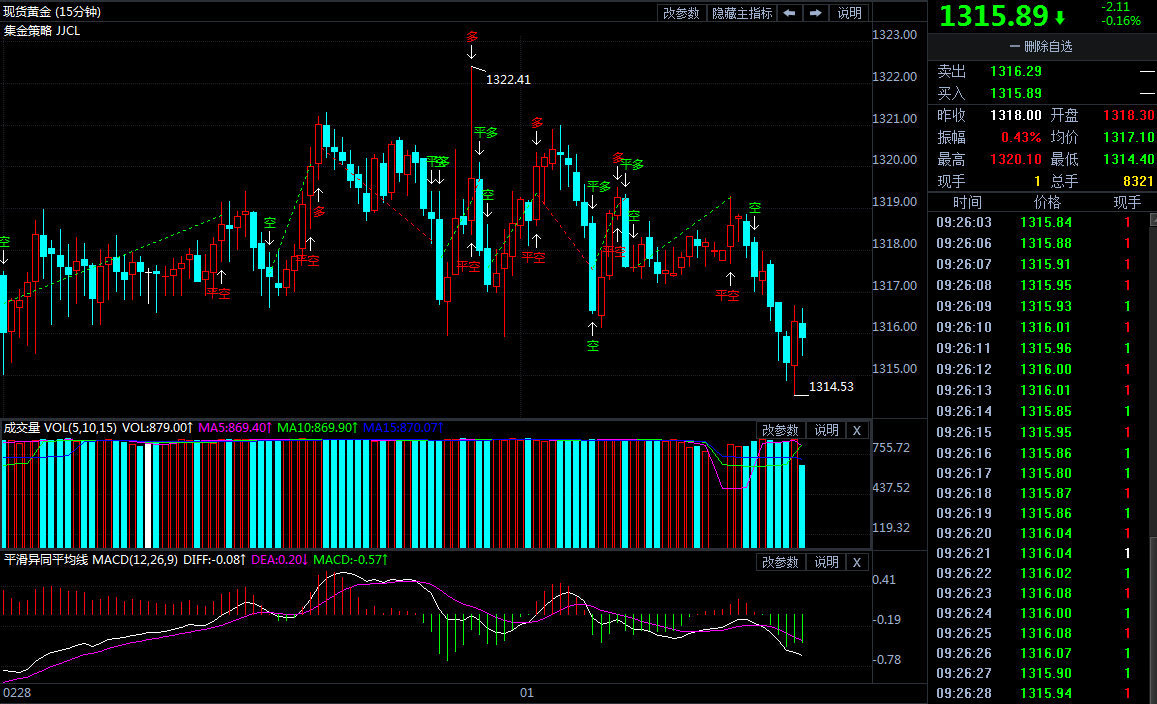Screen dimensions: 1157x704
Task: Close the MACD indicator panel with X
Action: pyautogui.click(x=857, y=562)
